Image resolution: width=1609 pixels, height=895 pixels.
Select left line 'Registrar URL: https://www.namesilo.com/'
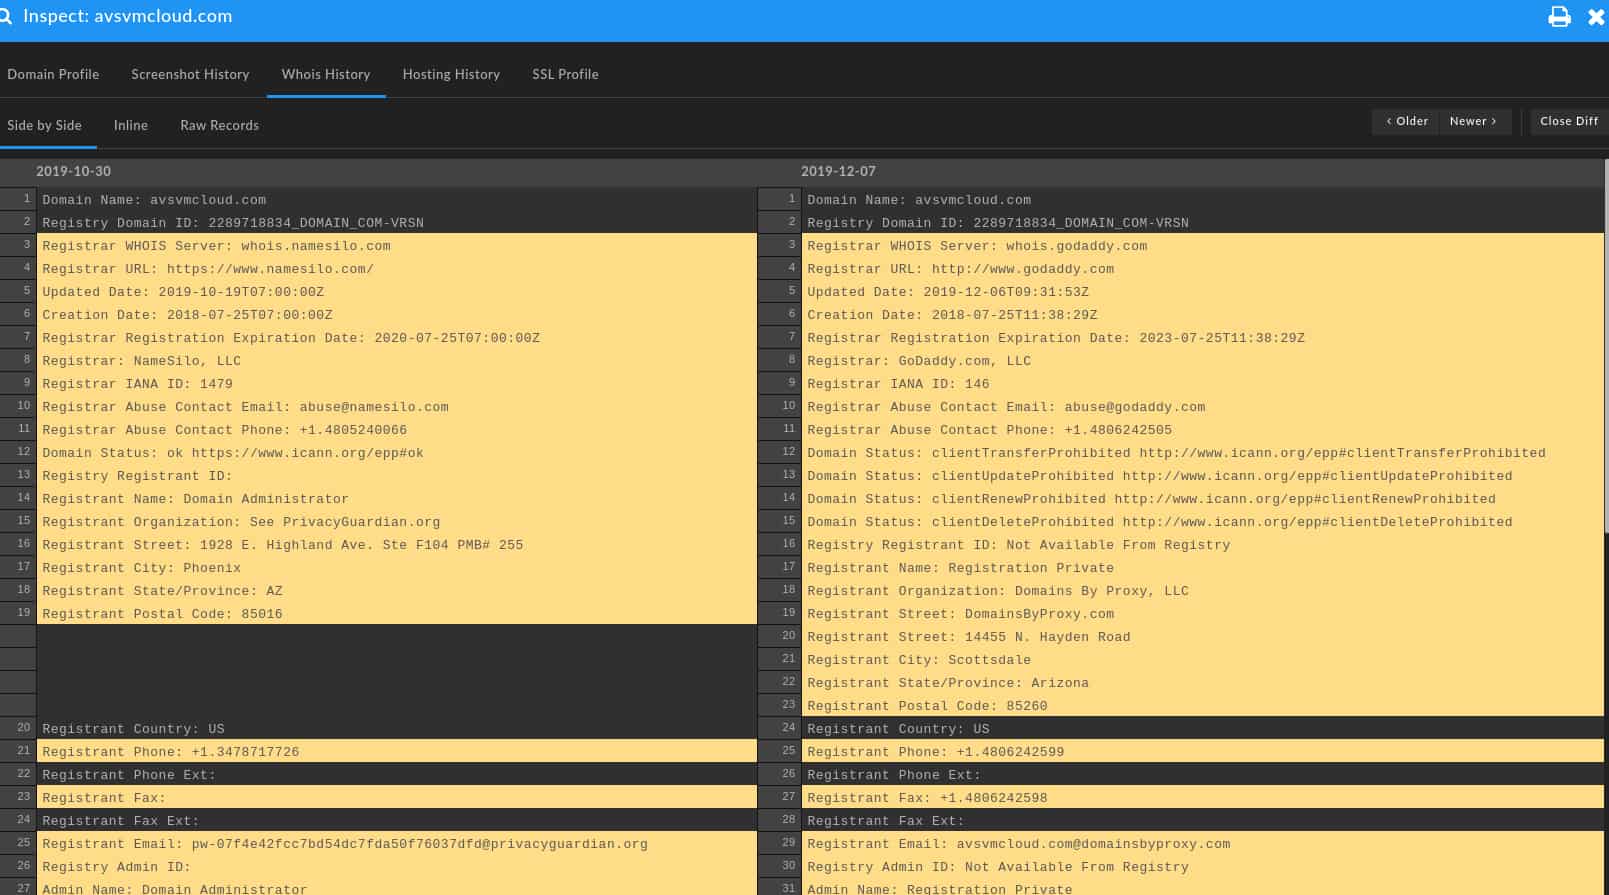point(397,268)
